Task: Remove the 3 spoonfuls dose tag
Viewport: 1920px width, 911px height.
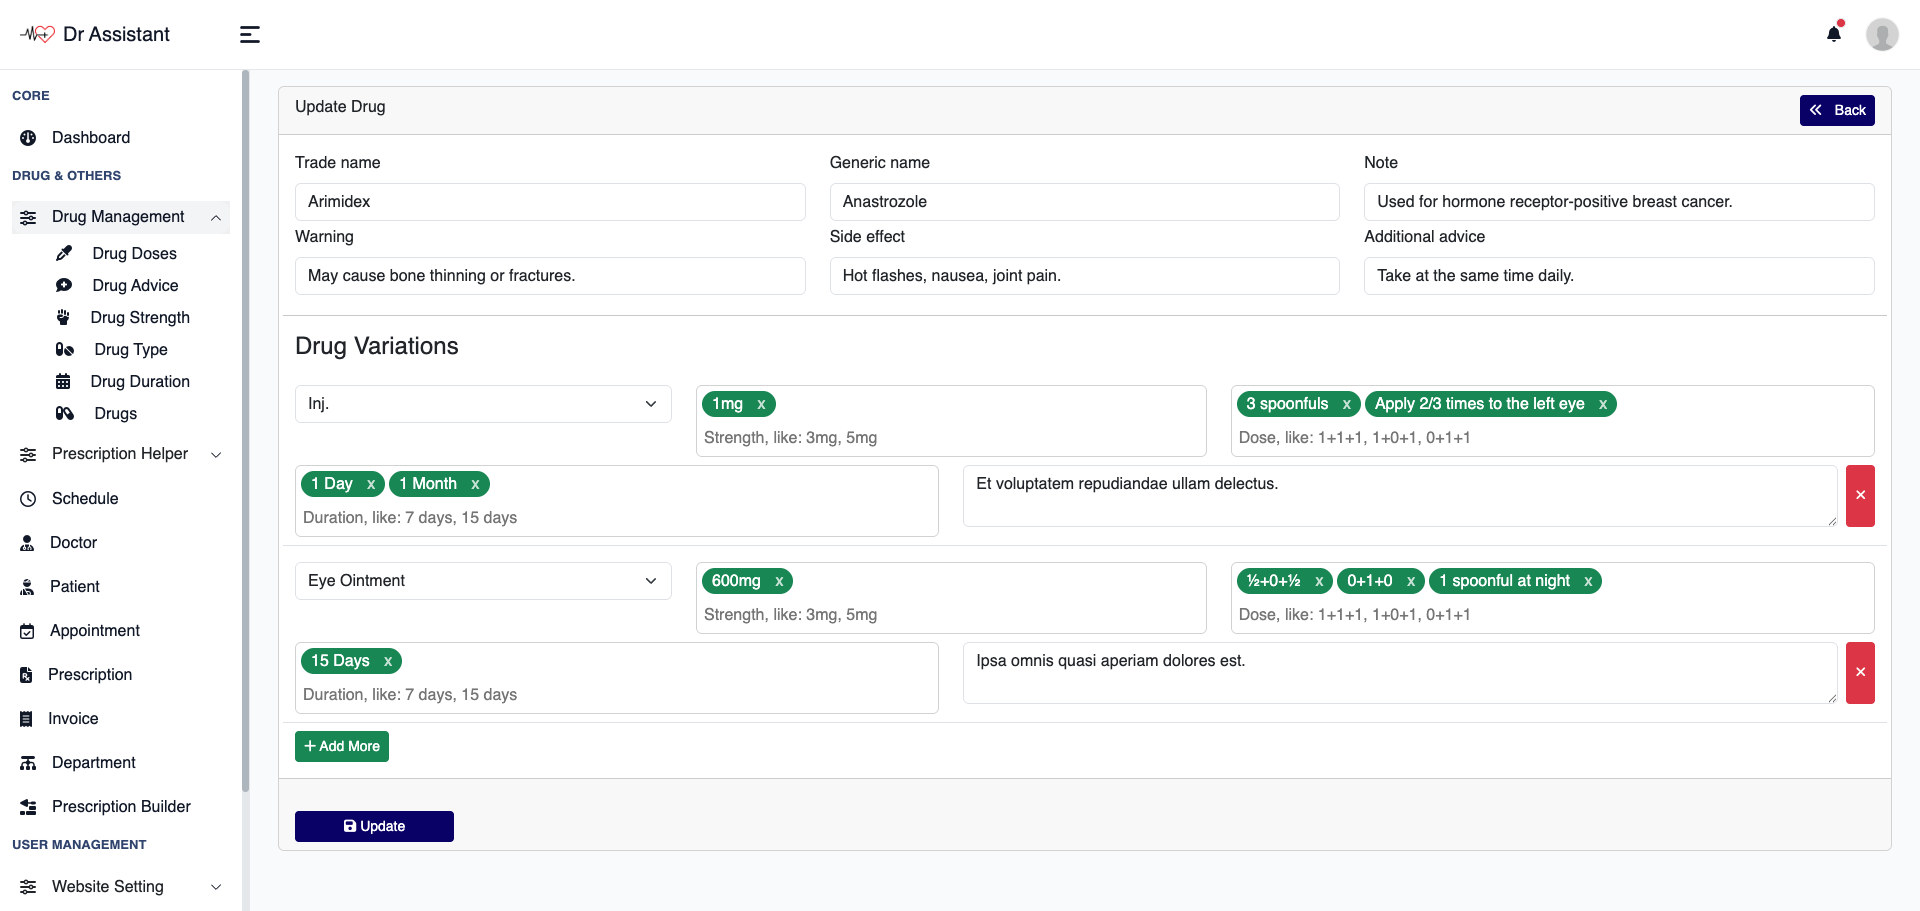Action: point(1346,404)
